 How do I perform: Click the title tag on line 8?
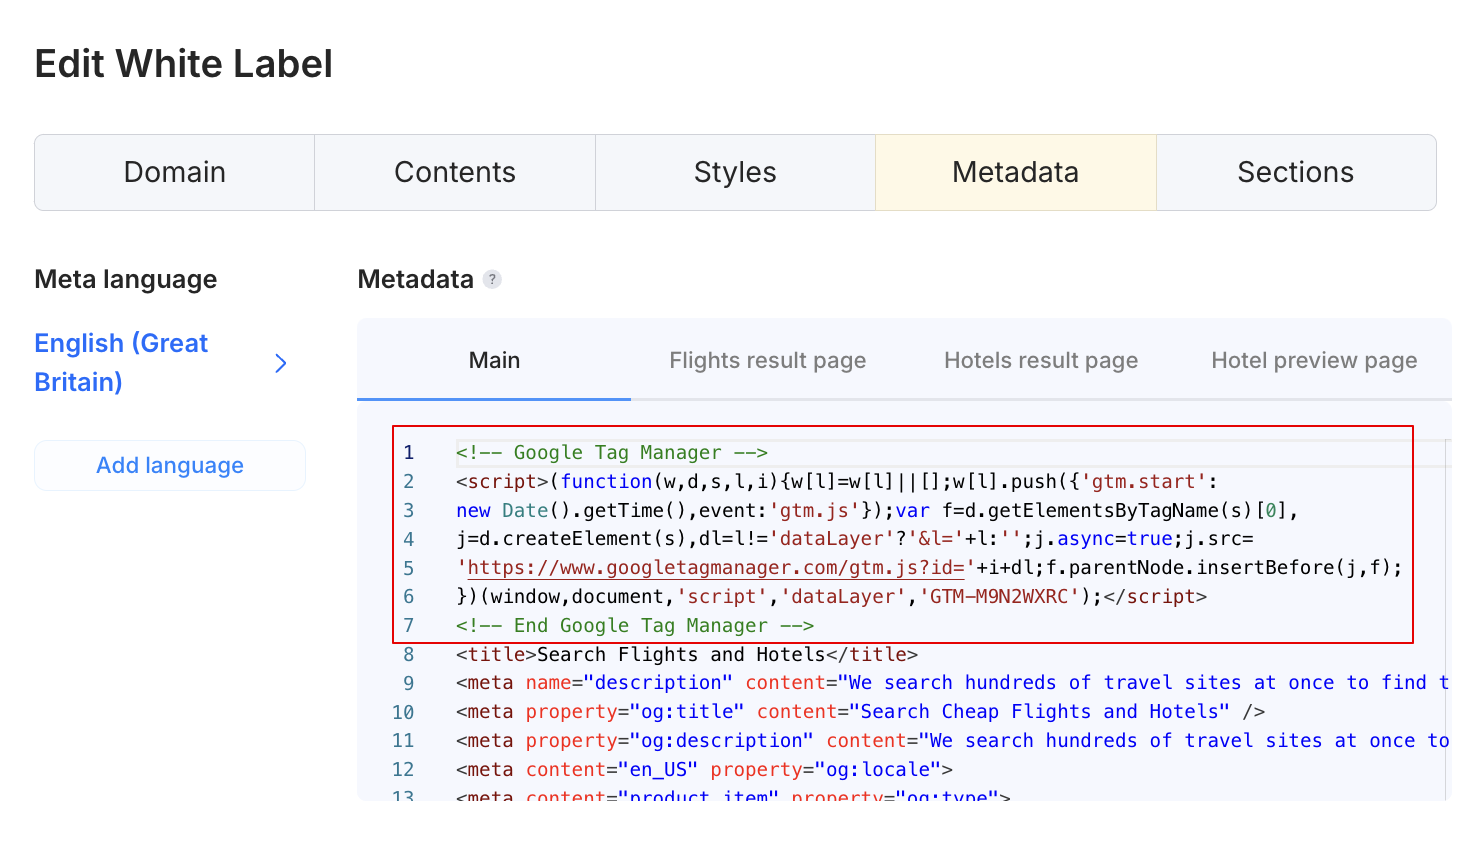pos(687,654)
